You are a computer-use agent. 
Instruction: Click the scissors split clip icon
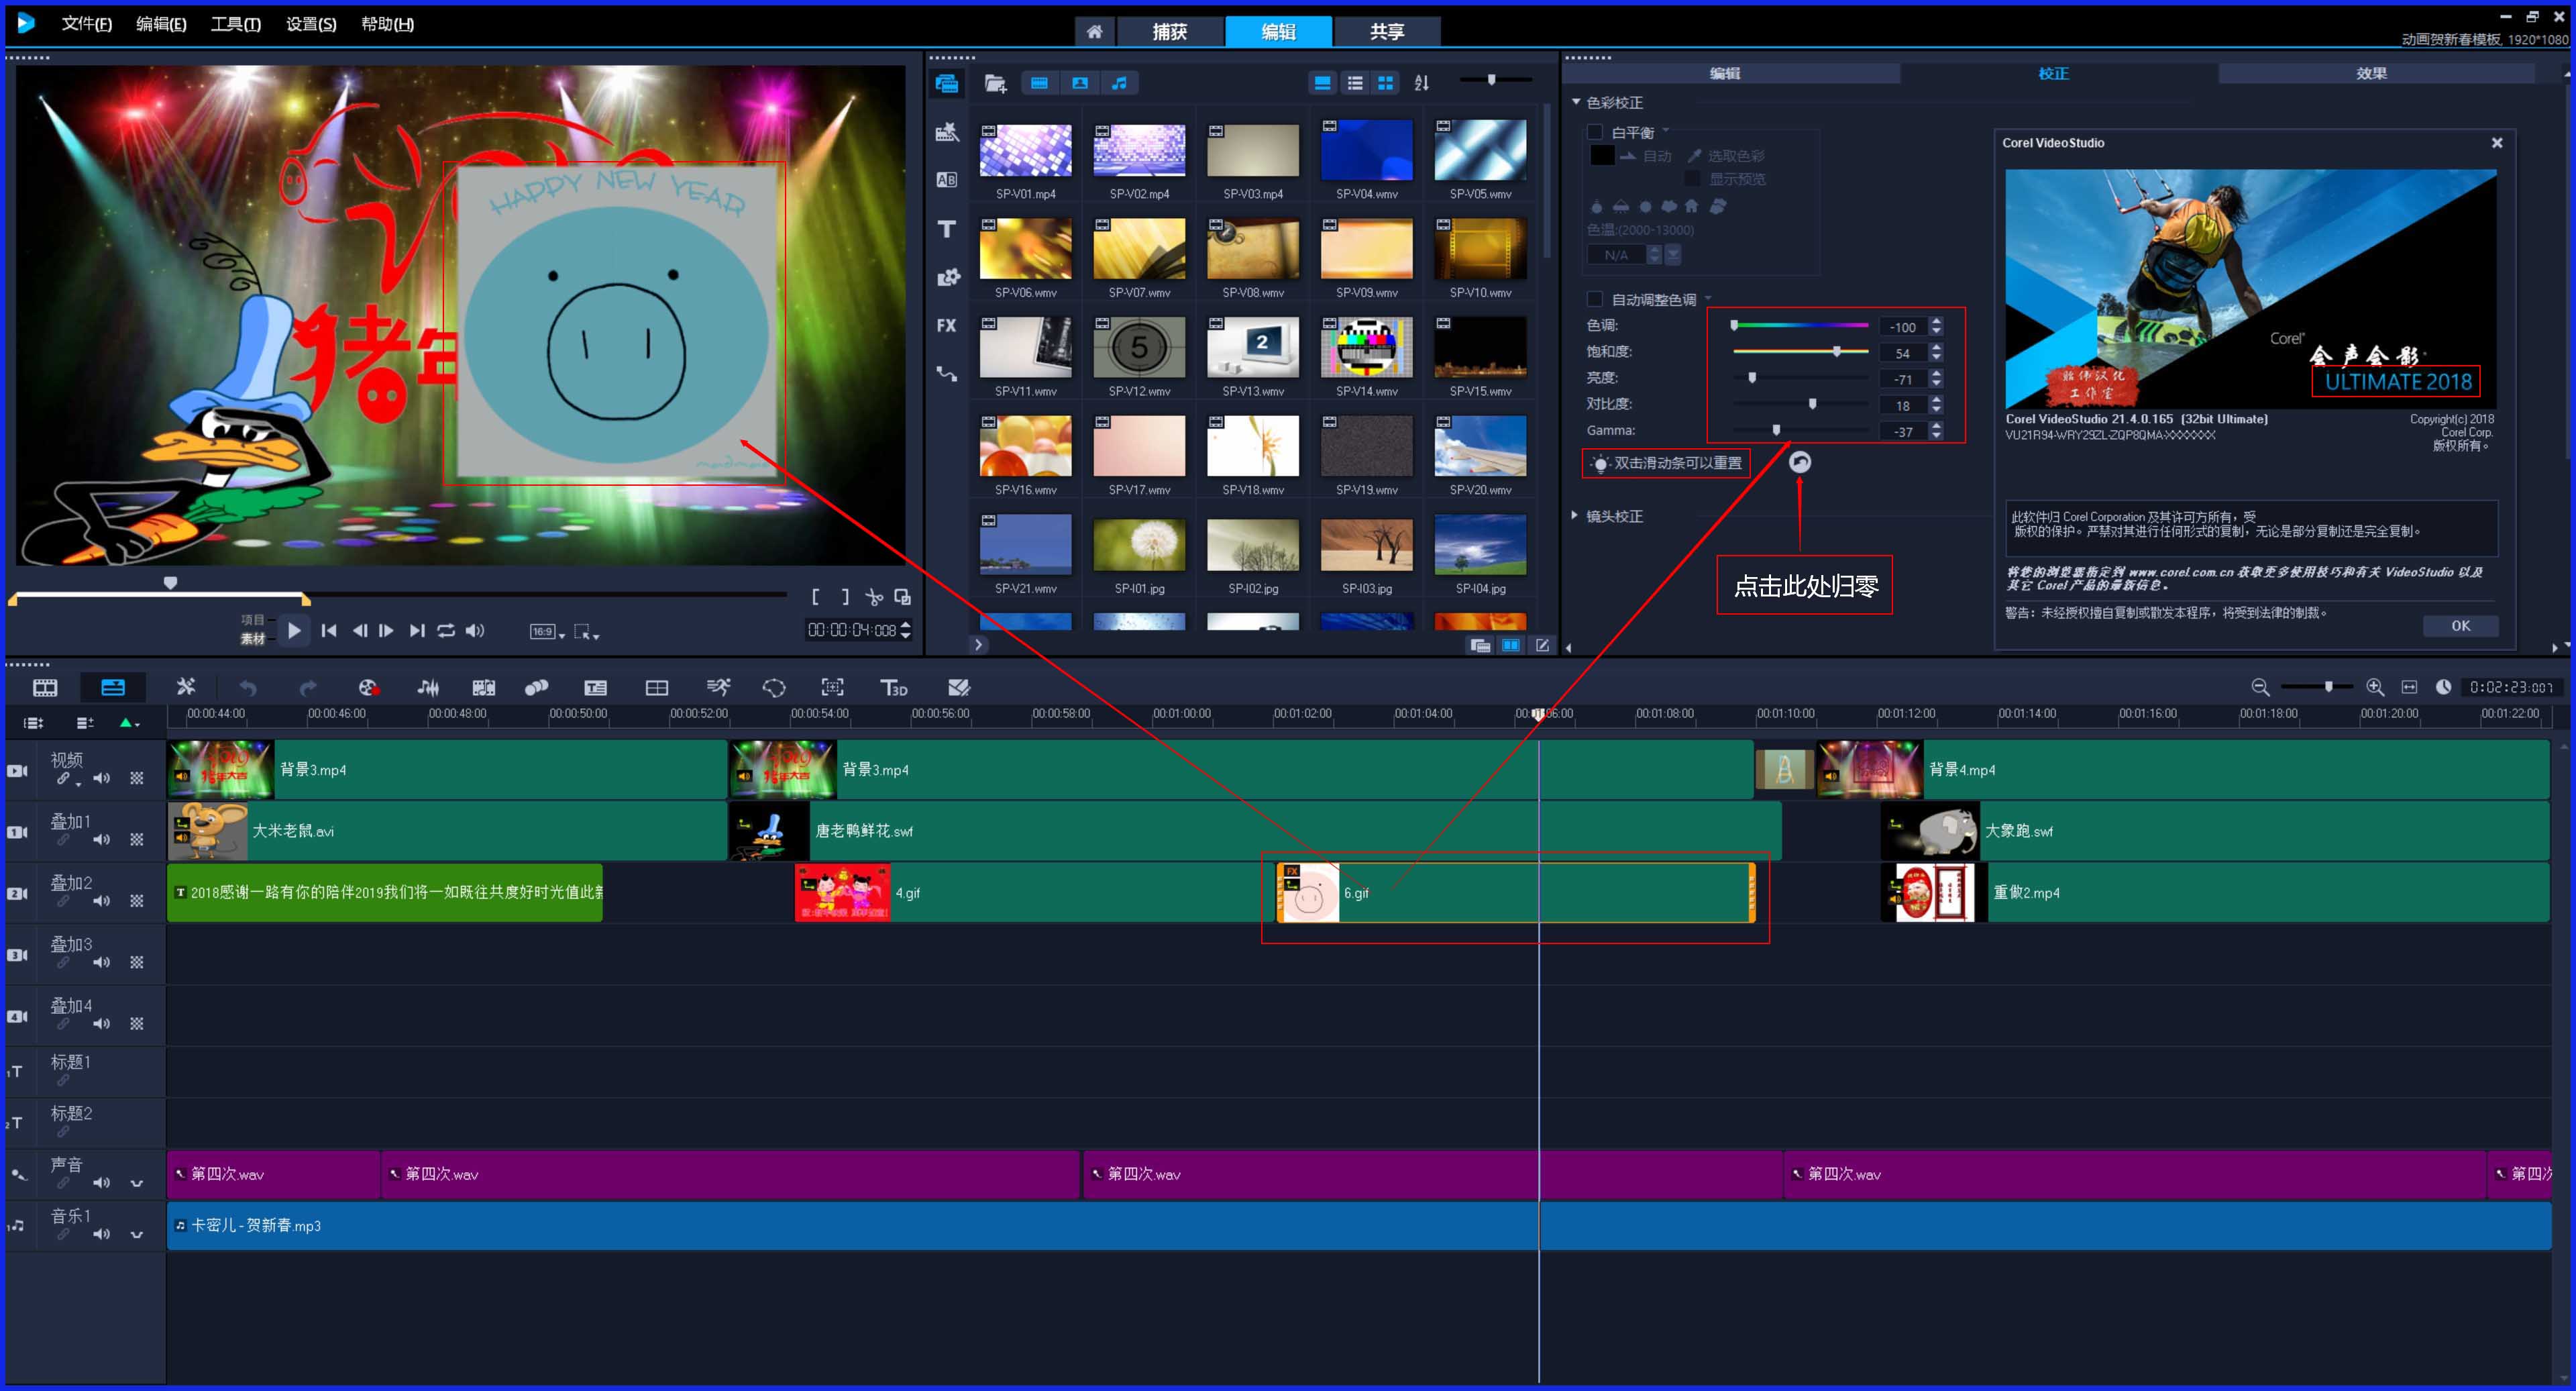pyautogui.click(x=874, y=597)
